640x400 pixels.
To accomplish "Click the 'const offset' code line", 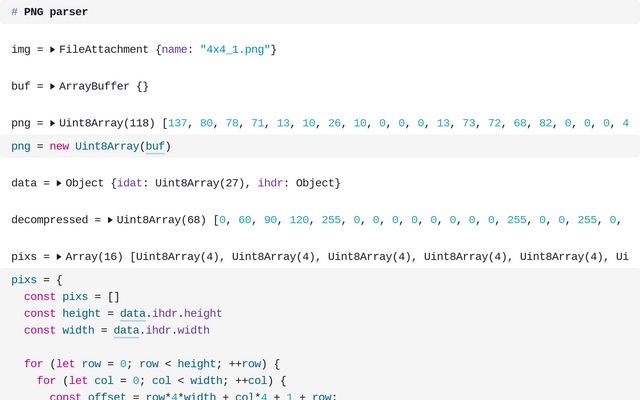I will 193,396.
